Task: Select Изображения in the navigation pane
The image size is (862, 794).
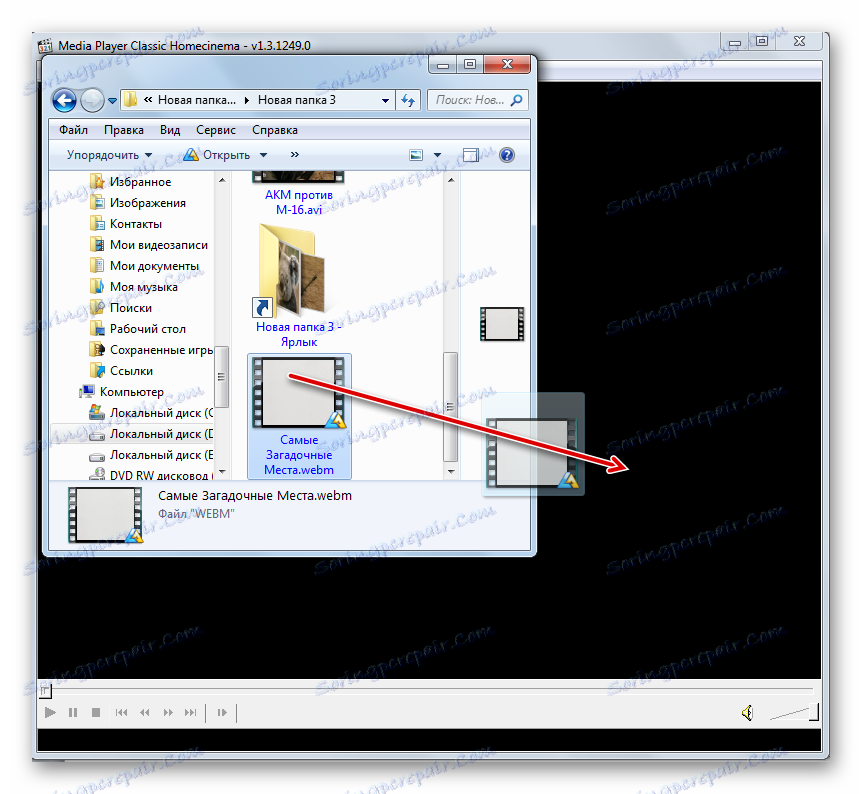Action: pyautogui.click(x=139, y=203)
